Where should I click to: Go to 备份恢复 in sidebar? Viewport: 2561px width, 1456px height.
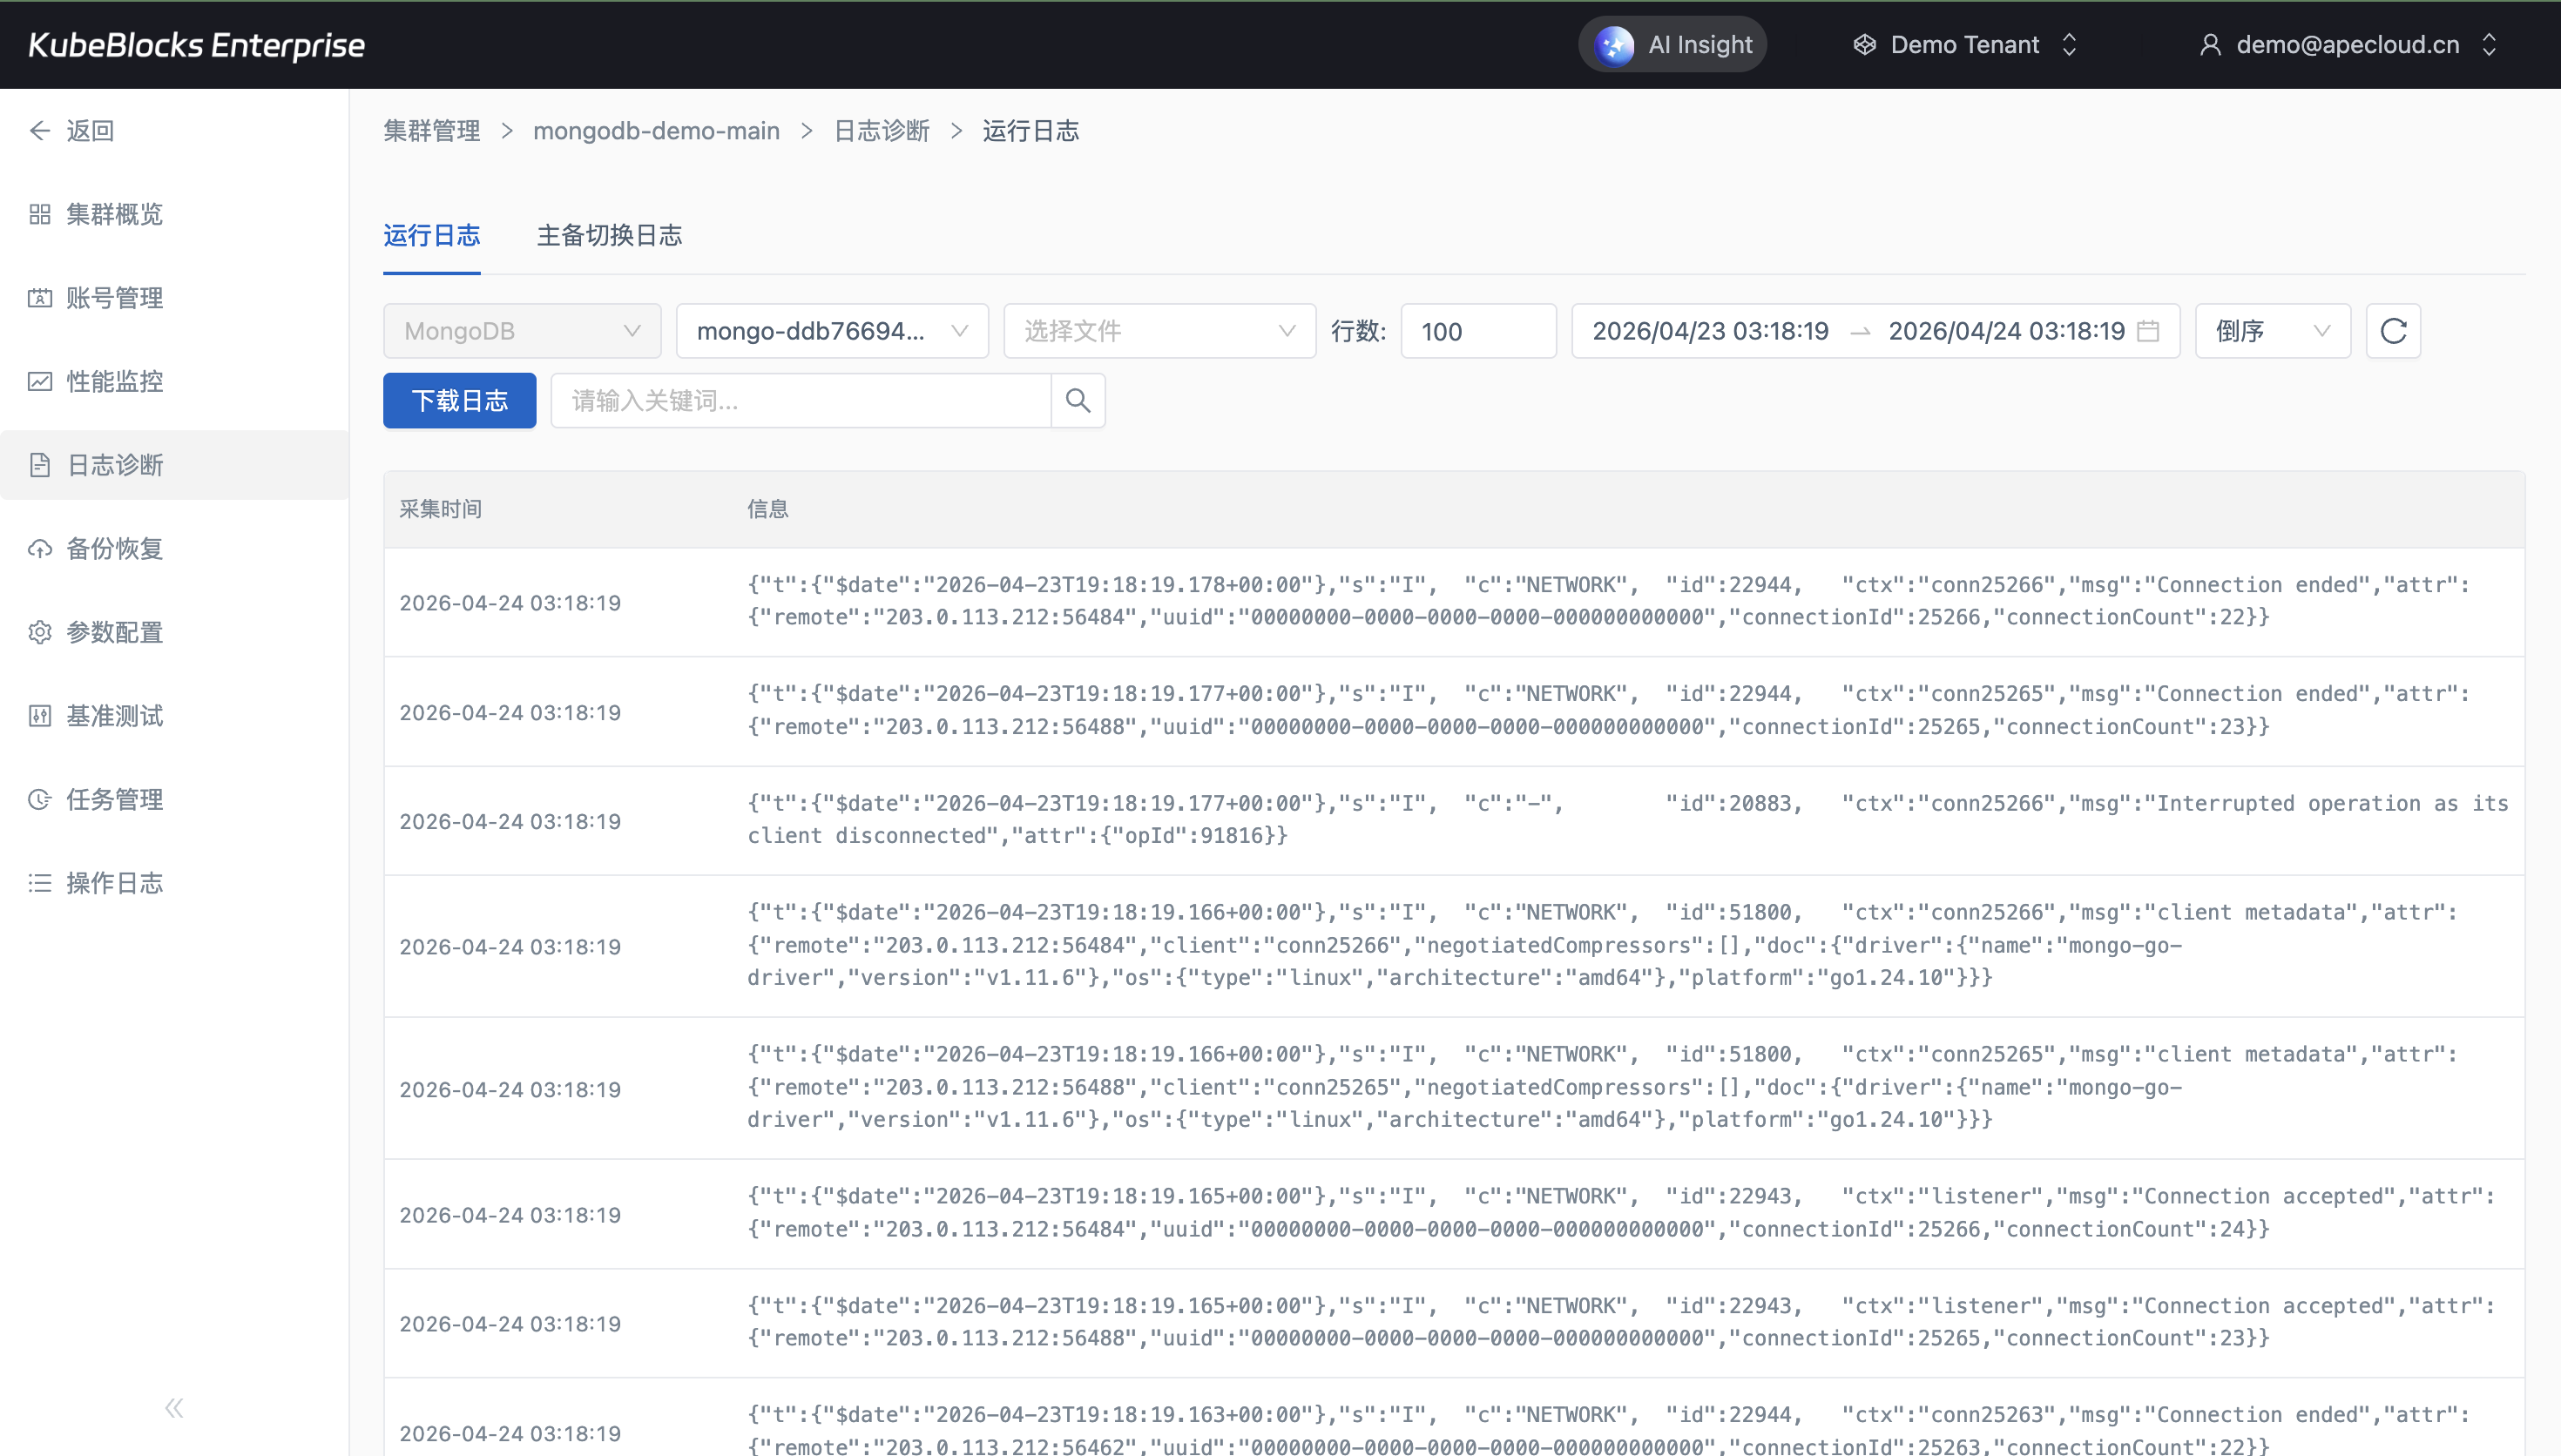114,548
